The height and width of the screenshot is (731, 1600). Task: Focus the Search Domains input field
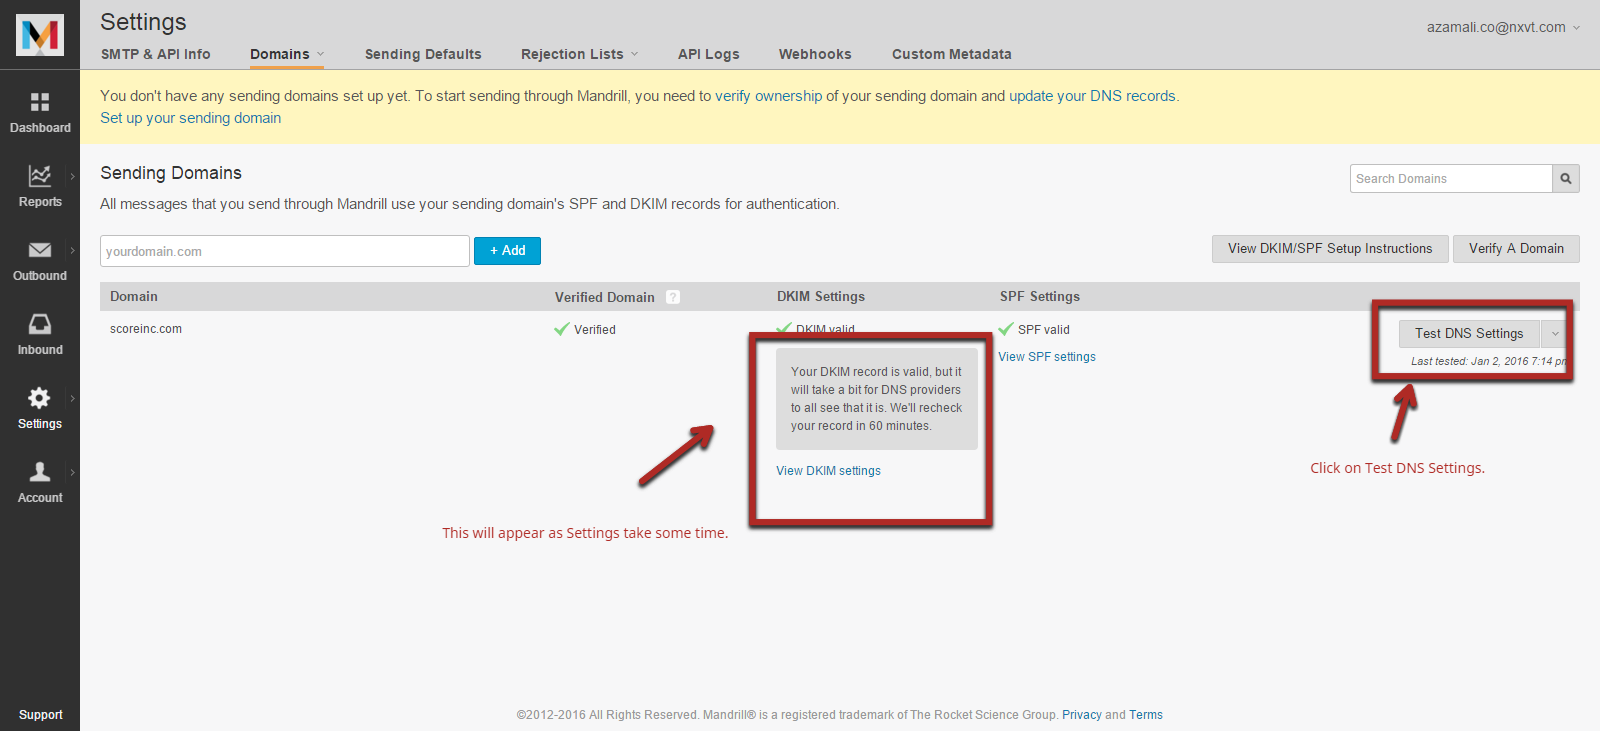click(x=1451, y=179)
